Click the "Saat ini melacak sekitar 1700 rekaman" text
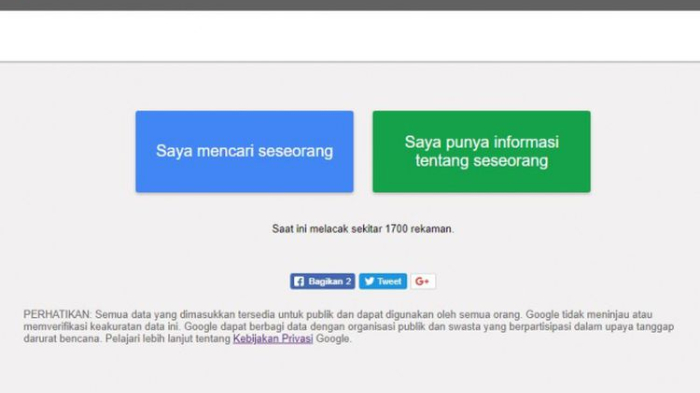This screenshot has width=700, height=393. point(362,229)
